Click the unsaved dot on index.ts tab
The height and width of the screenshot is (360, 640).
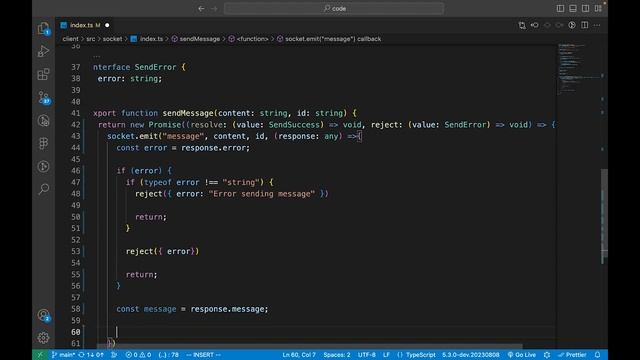107,25
